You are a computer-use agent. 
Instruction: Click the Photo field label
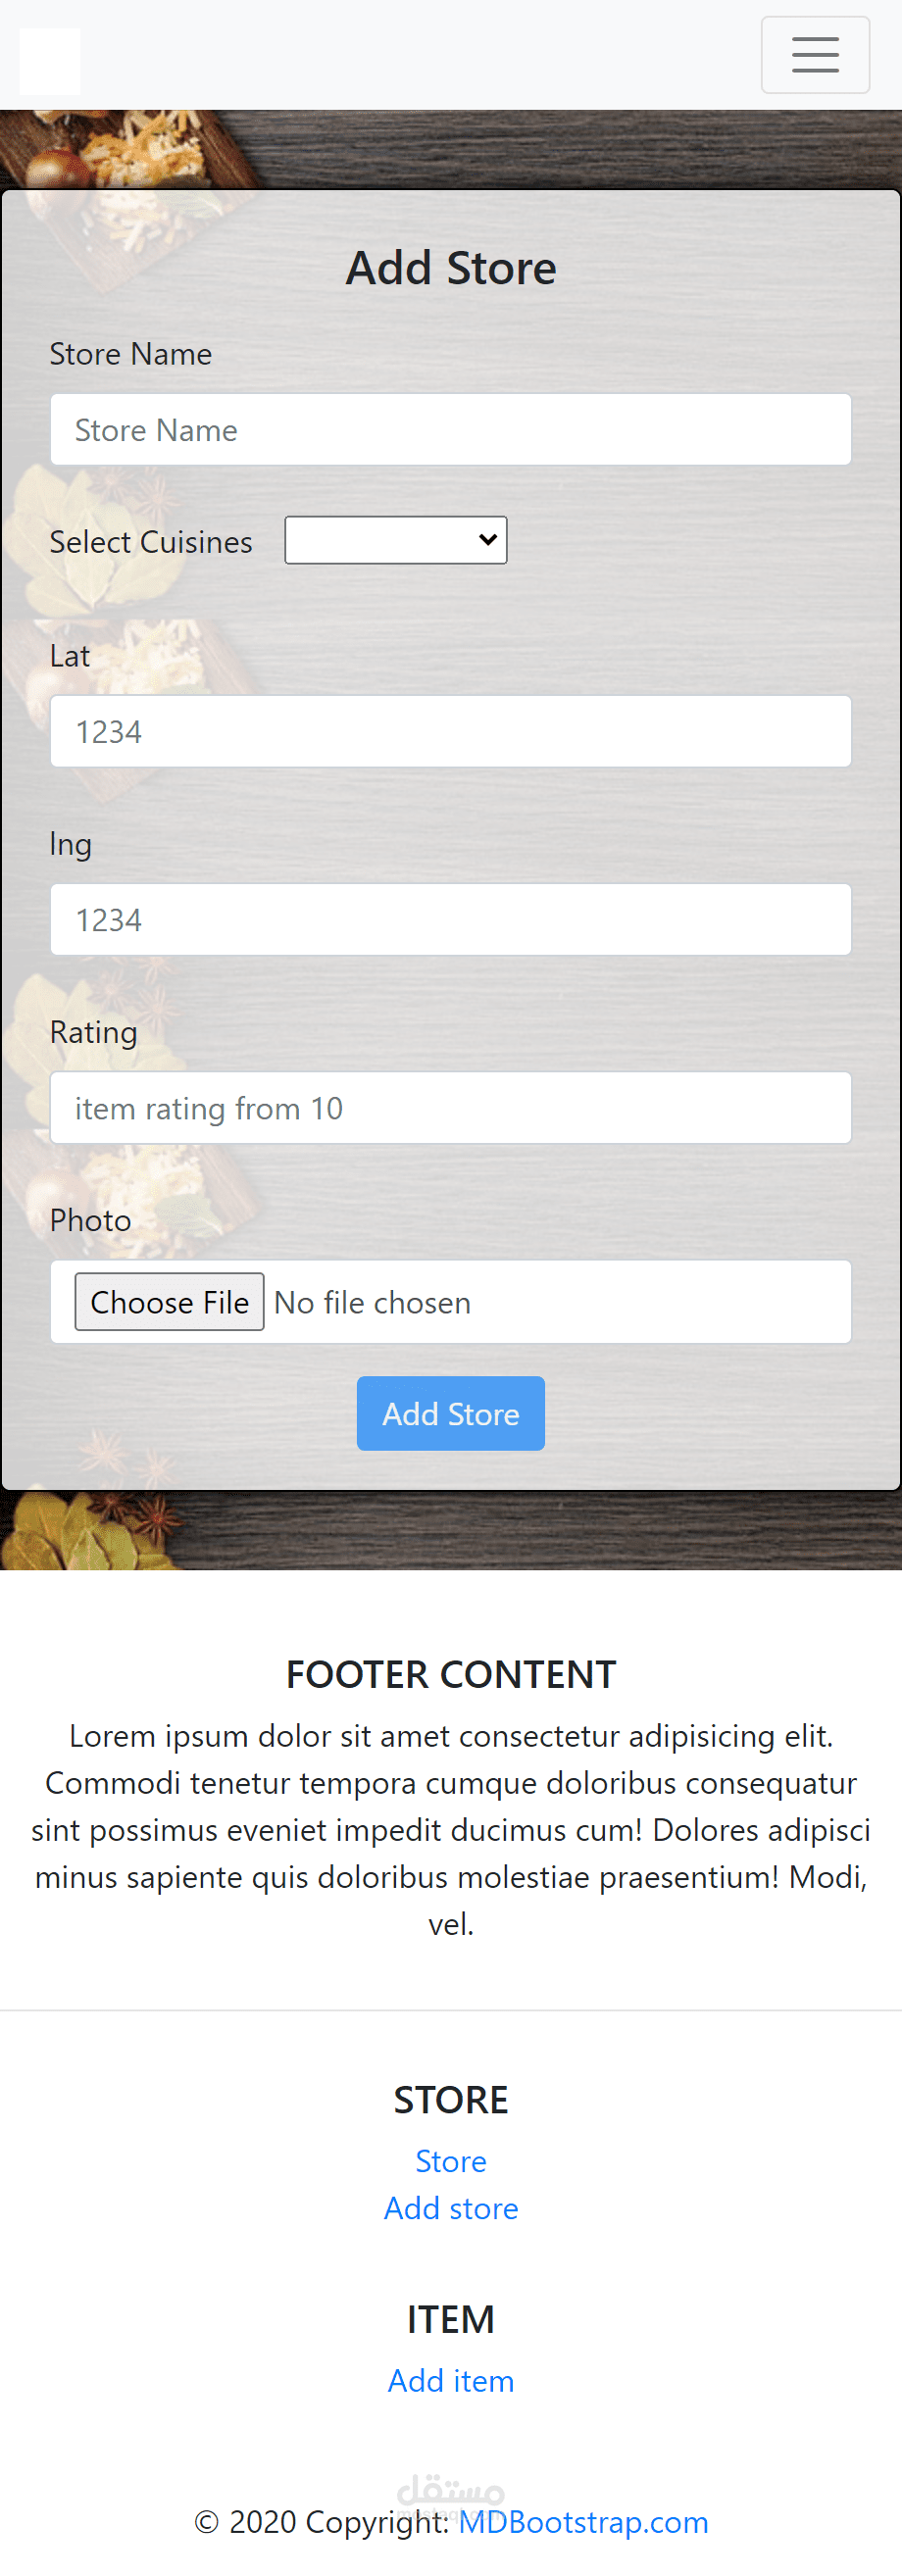coord(91,1221)
